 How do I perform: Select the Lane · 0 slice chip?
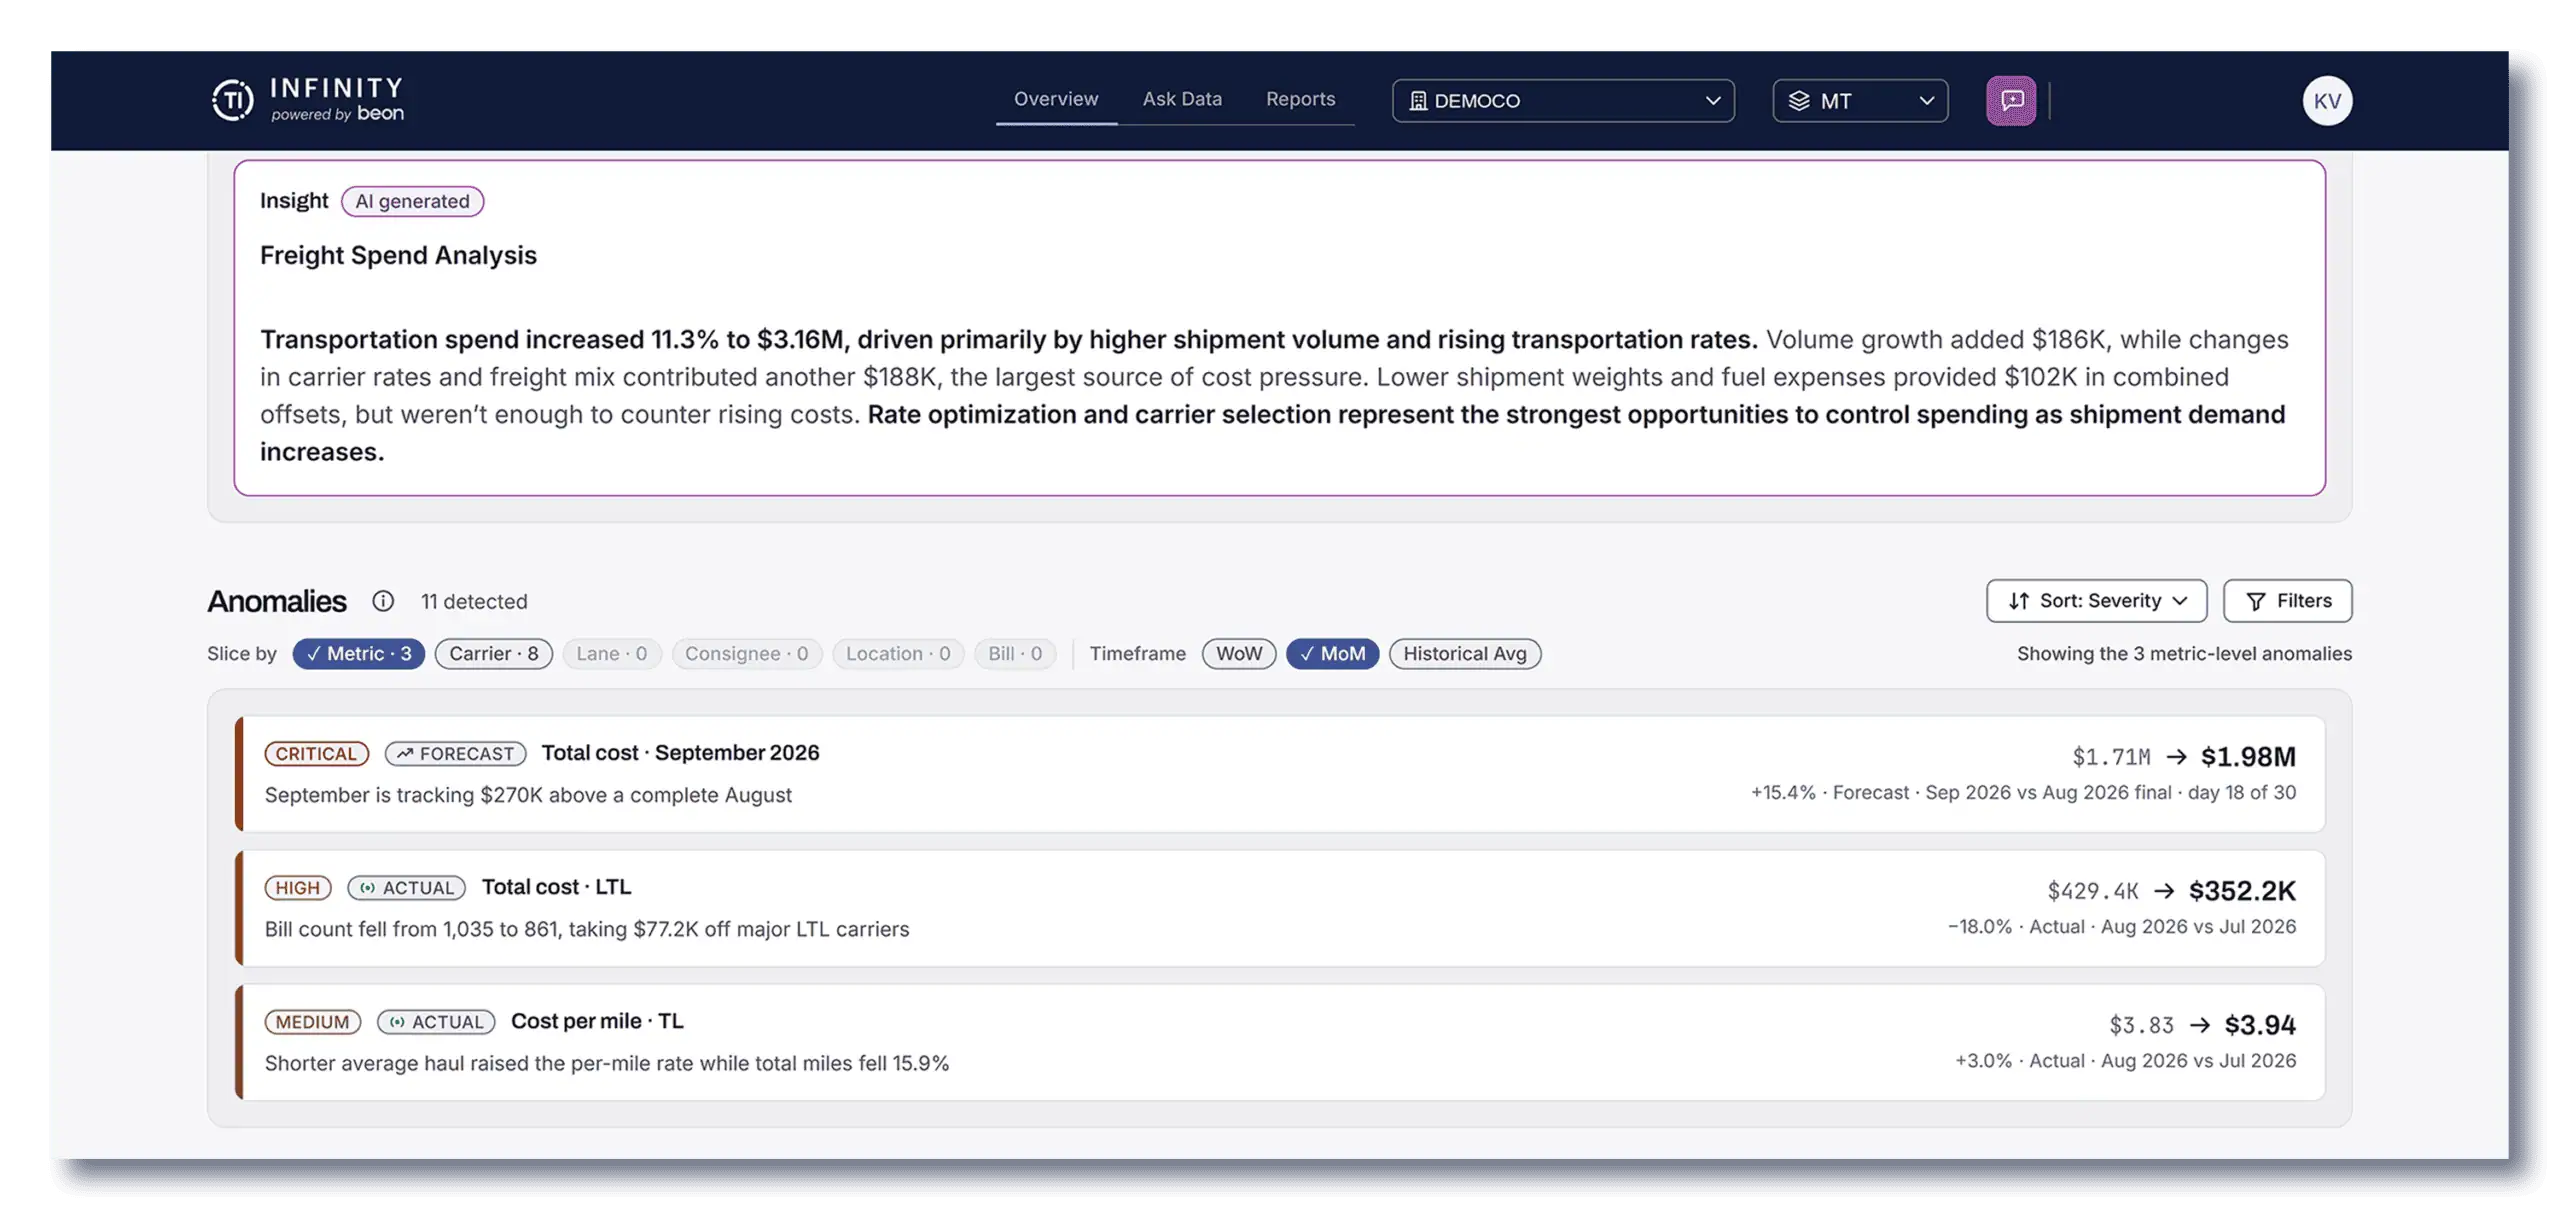click(611, 653)
